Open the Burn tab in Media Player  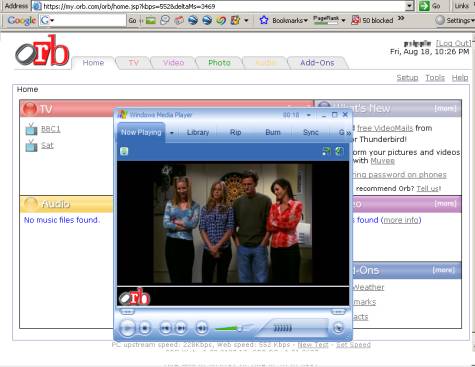(x=273, y=132)
